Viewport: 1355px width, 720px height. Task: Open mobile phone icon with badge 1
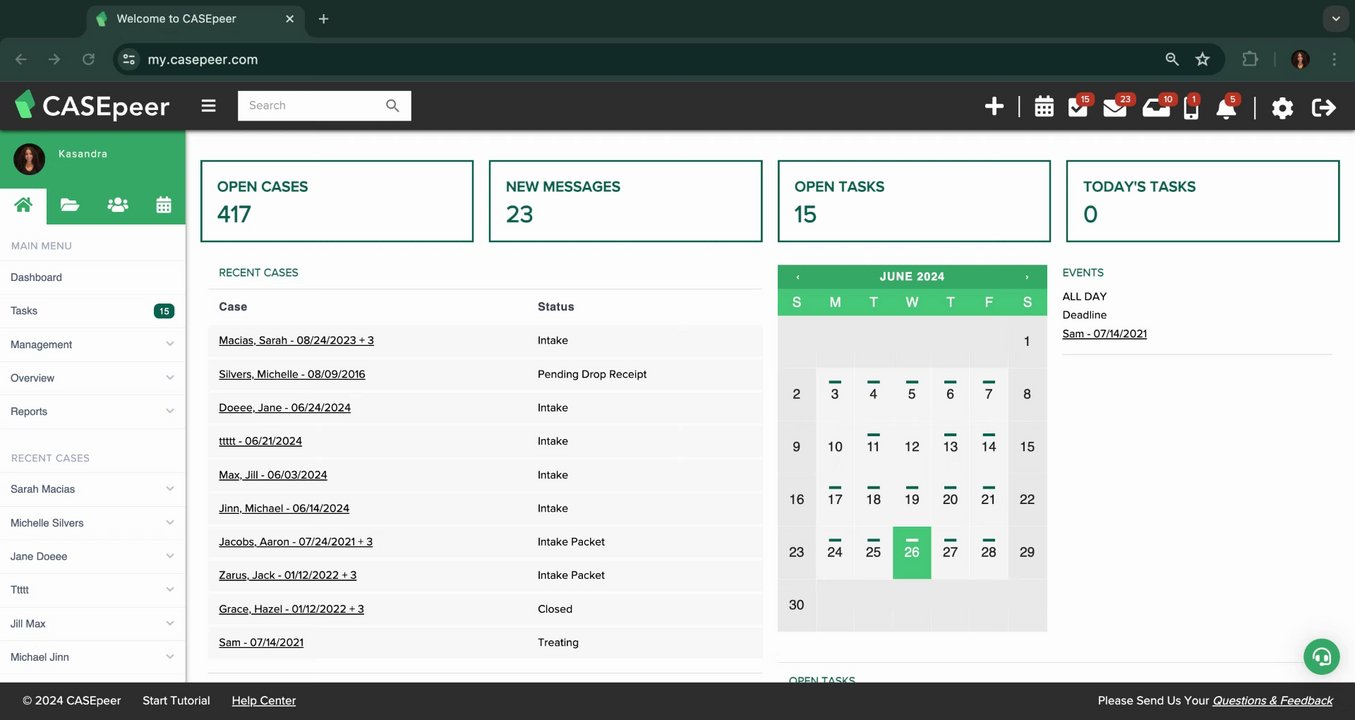1191,107
